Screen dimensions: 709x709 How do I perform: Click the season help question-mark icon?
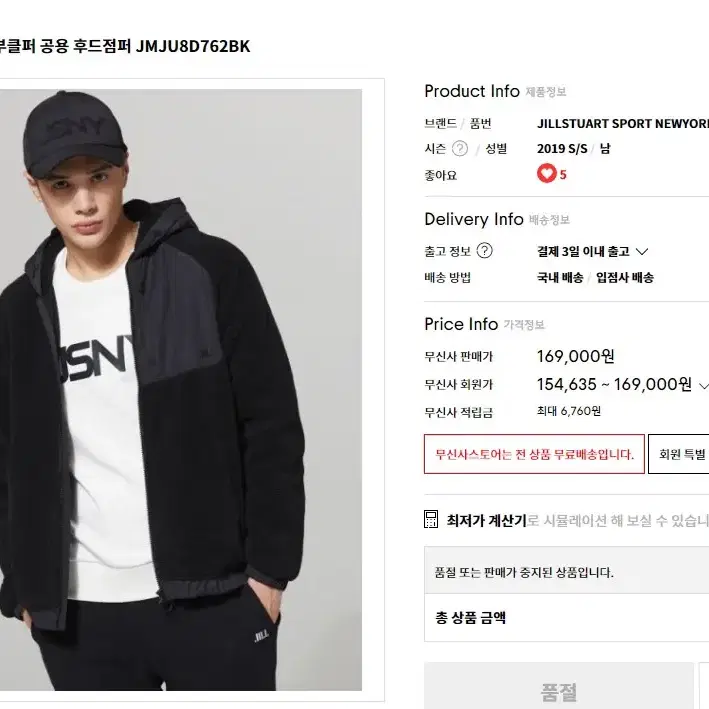[460, 148]
